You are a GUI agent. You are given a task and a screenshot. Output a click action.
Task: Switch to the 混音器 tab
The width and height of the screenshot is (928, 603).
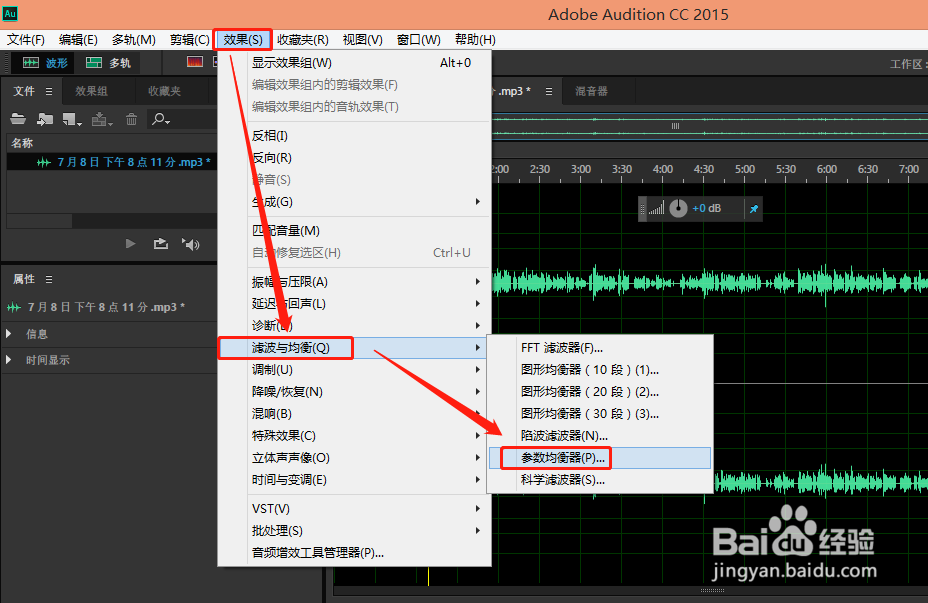(591, 91)
